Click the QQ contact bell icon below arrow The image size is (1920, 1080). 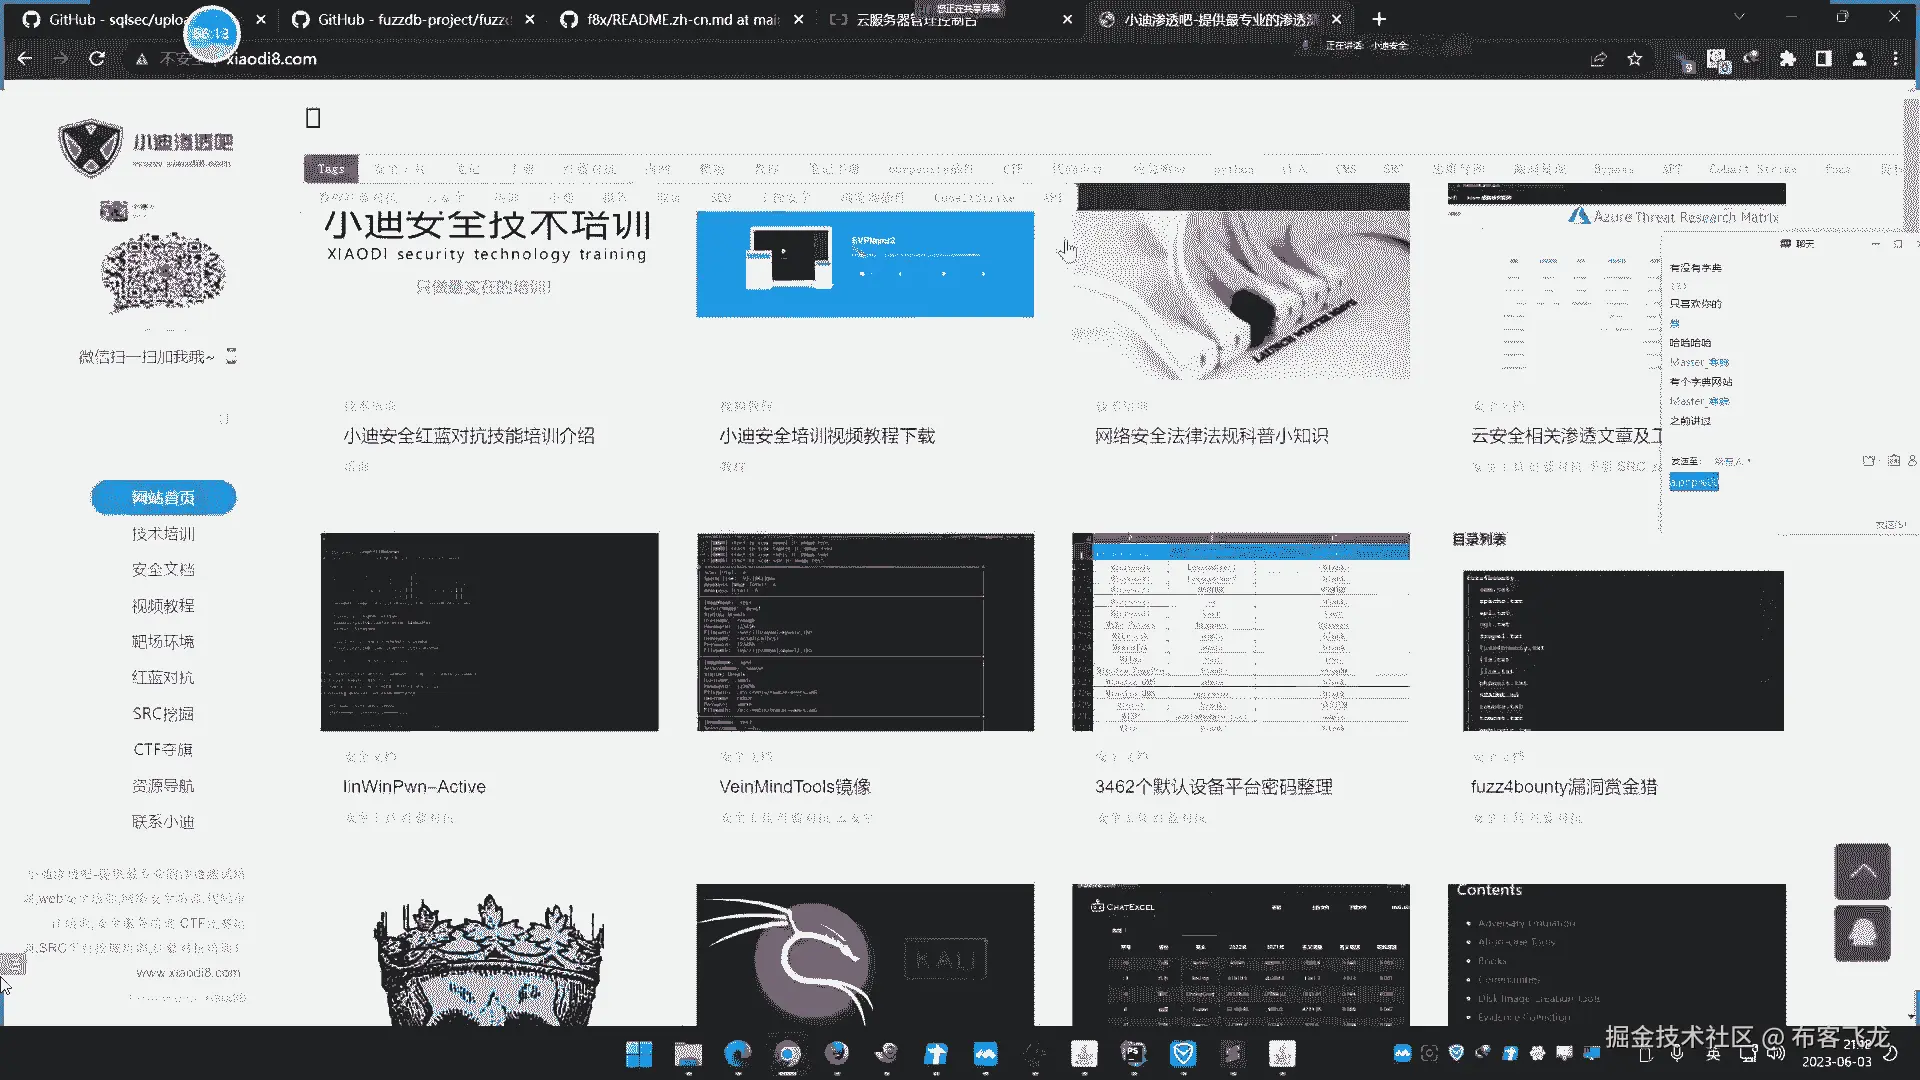(1862, 934)
